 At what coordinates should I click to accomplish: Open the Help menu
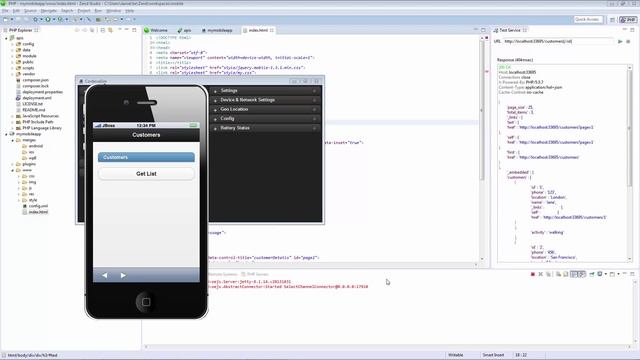pos(129,11)
